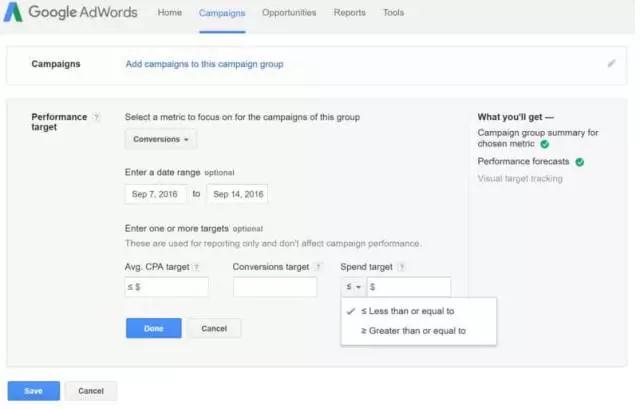Open the Sep 7, 2016 start date picker
This screenshot has height=409, width=640.
(155, 194)
